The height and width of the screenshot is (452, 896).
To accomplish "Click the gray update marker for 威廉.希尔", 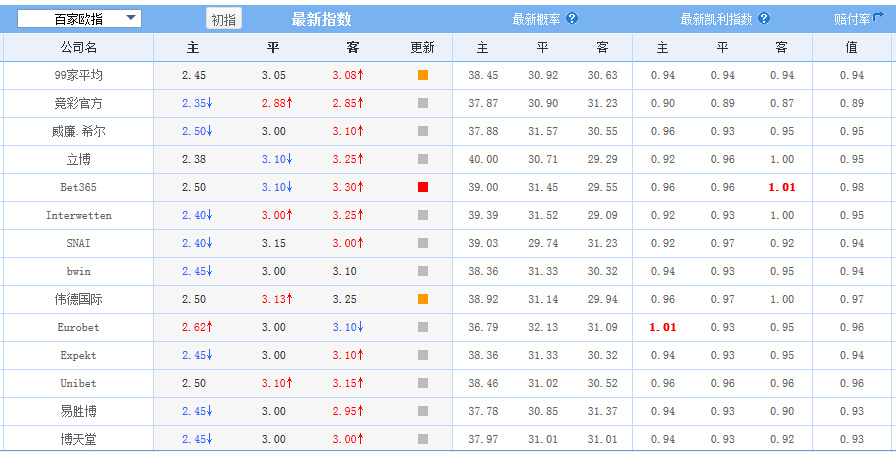I will pyautogui.click(x=423, y=131).
